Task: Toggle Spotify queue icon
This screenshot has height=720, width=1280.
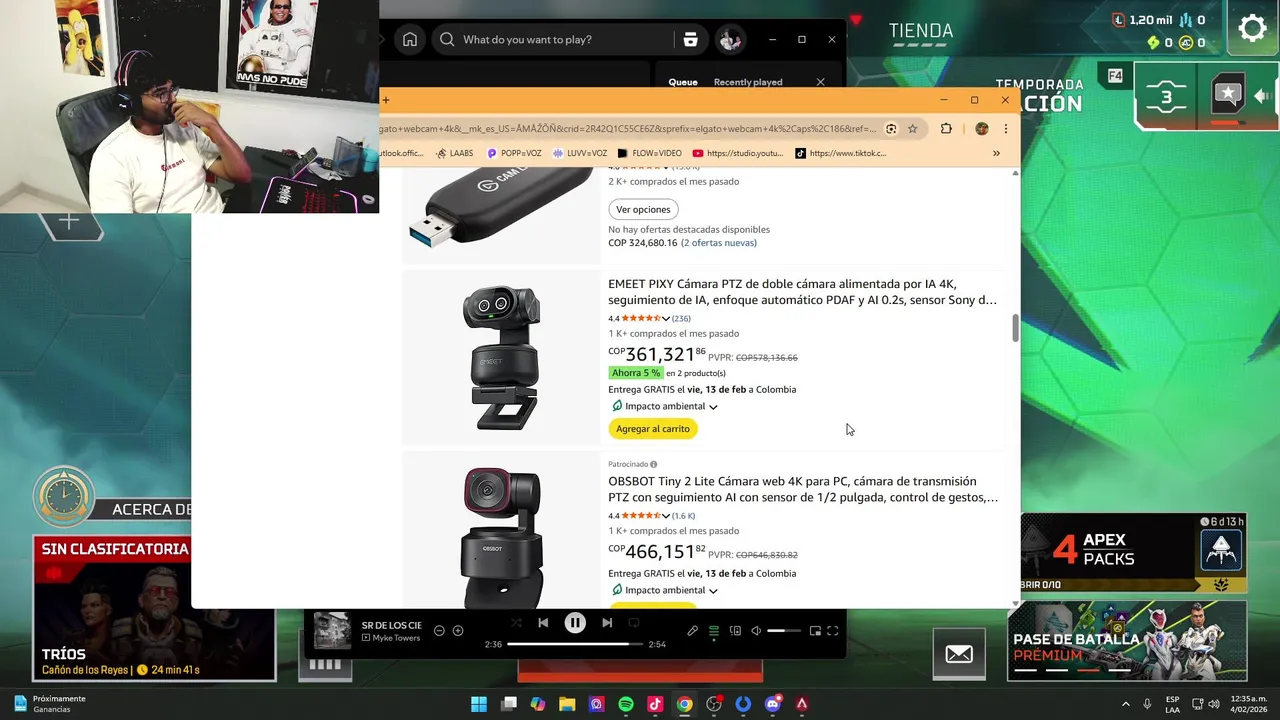Action: point(714,631)
